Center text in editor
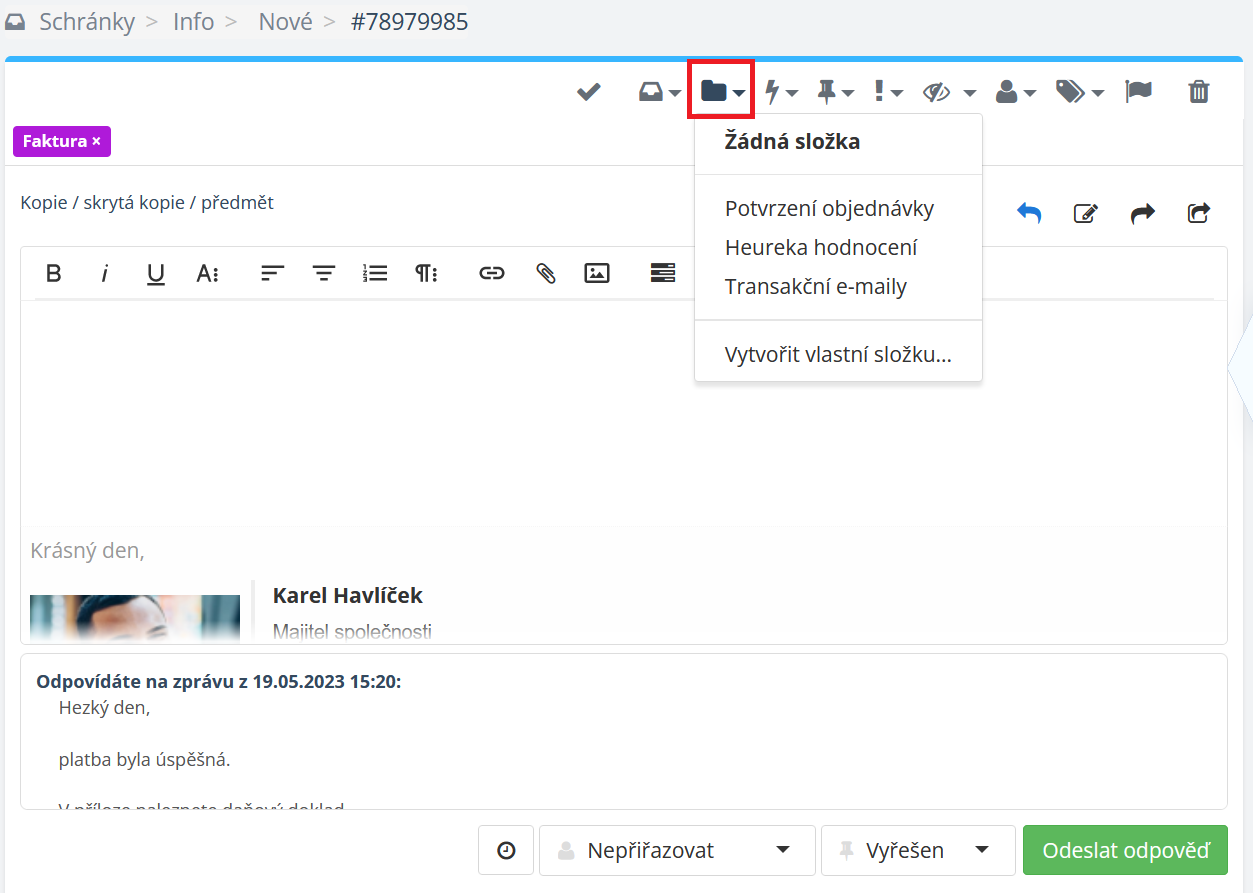 coord(323,273)
